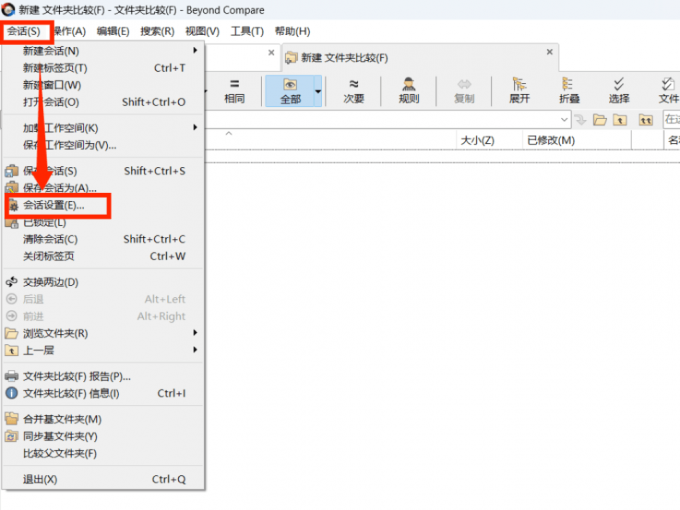
Task: Expand 新建会话(N) submenu
Action: (x=103, y=51)
